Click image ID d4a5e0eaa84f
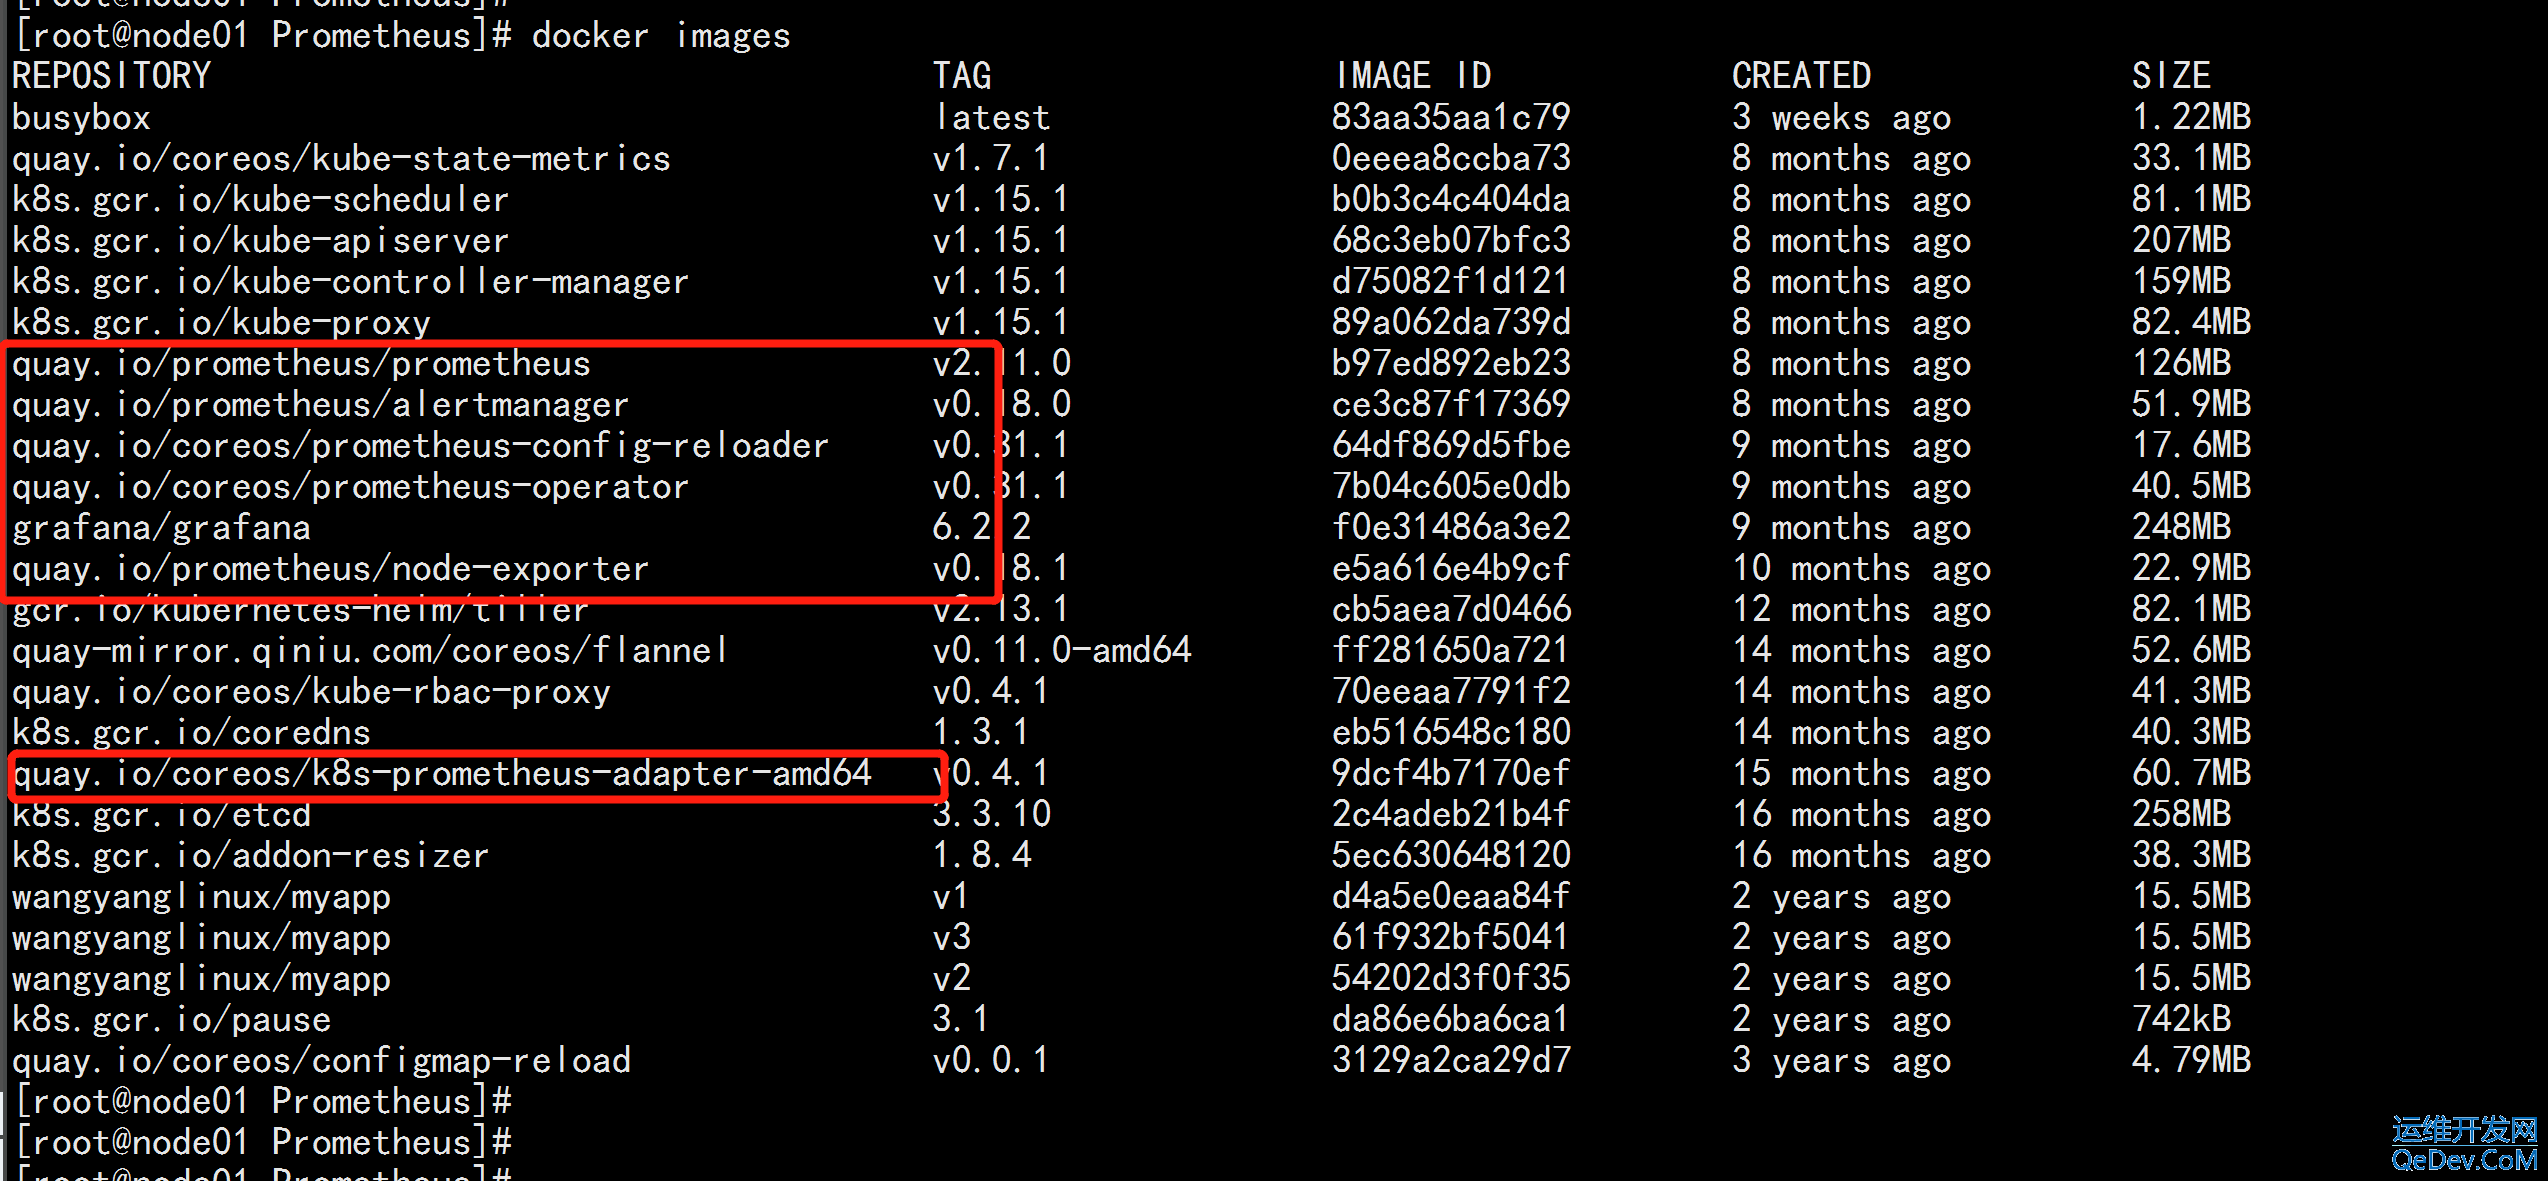This screenshot has width=2548, height=1181. click(1451, 896)
